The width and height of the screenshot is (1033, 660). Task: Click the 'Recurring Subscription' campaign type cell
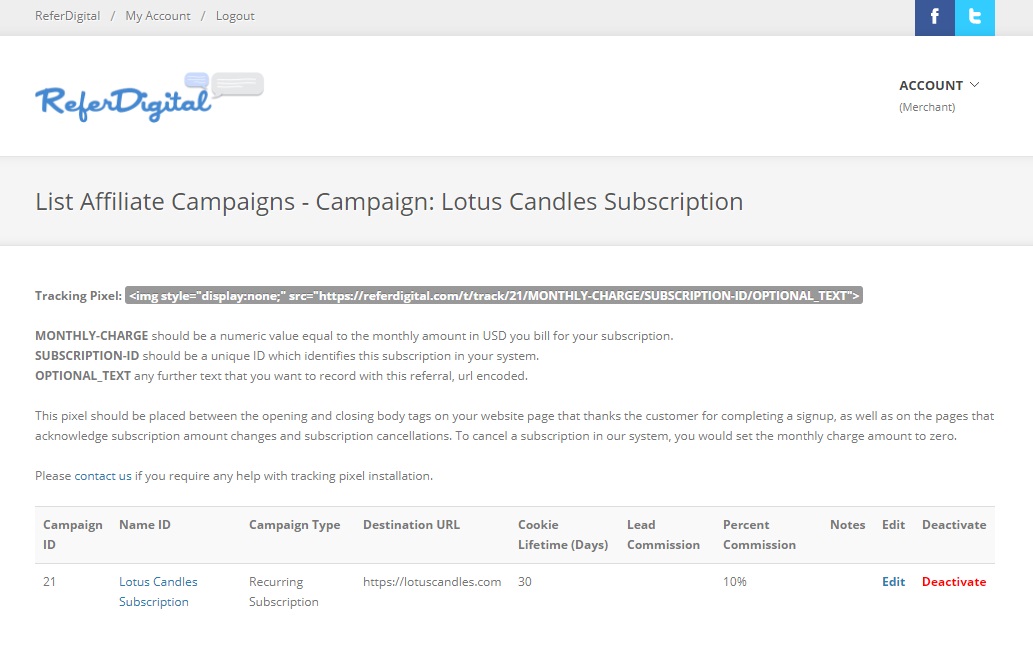click(x=284, y=591)
